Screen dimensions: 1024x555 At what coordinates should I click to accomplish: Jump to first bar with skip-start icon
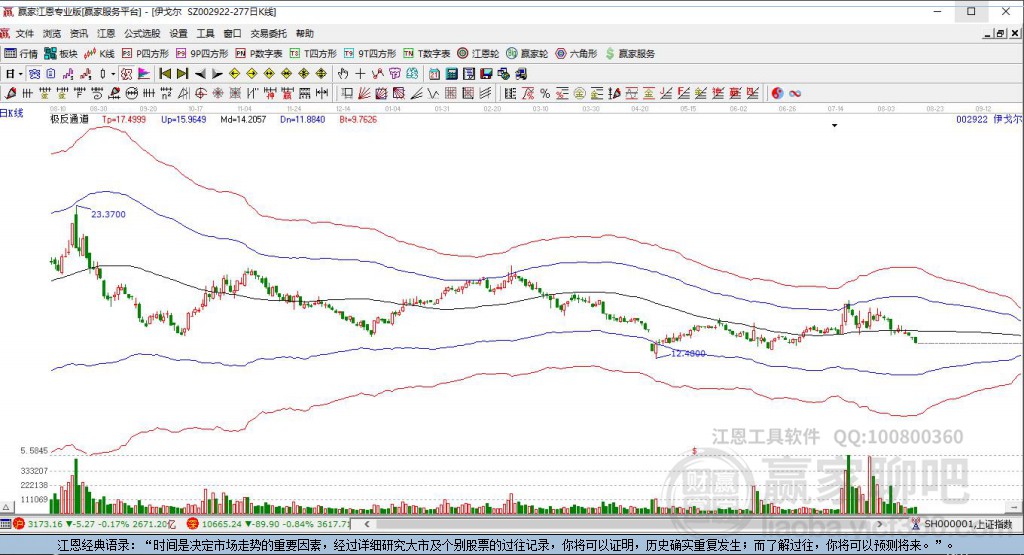(x=165, y=74)
